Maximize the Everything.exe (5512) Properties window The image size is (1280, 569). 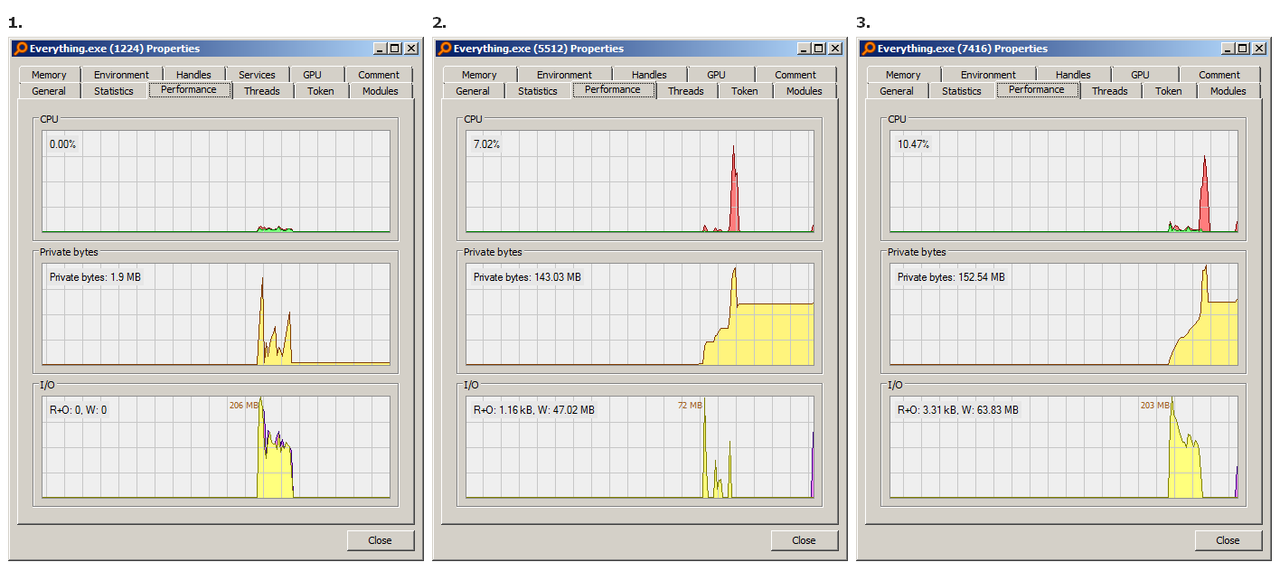point(818,48)
